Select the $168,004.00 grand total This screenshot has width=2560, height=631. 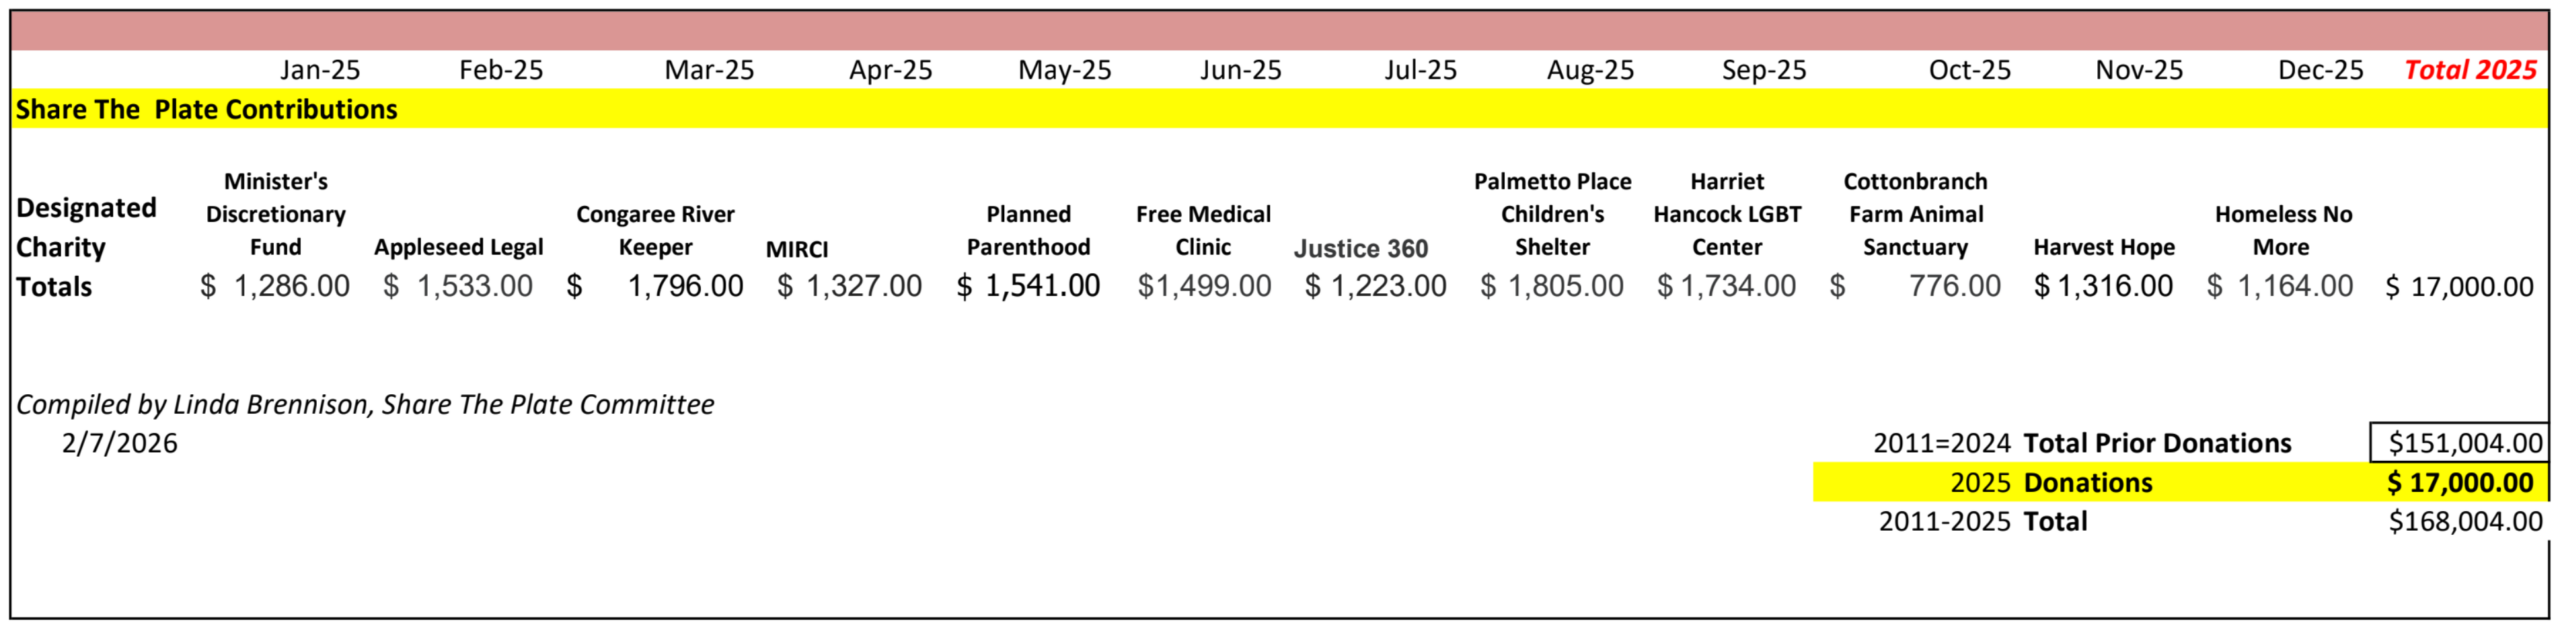pyautogui.click(x=2464, y=522)
